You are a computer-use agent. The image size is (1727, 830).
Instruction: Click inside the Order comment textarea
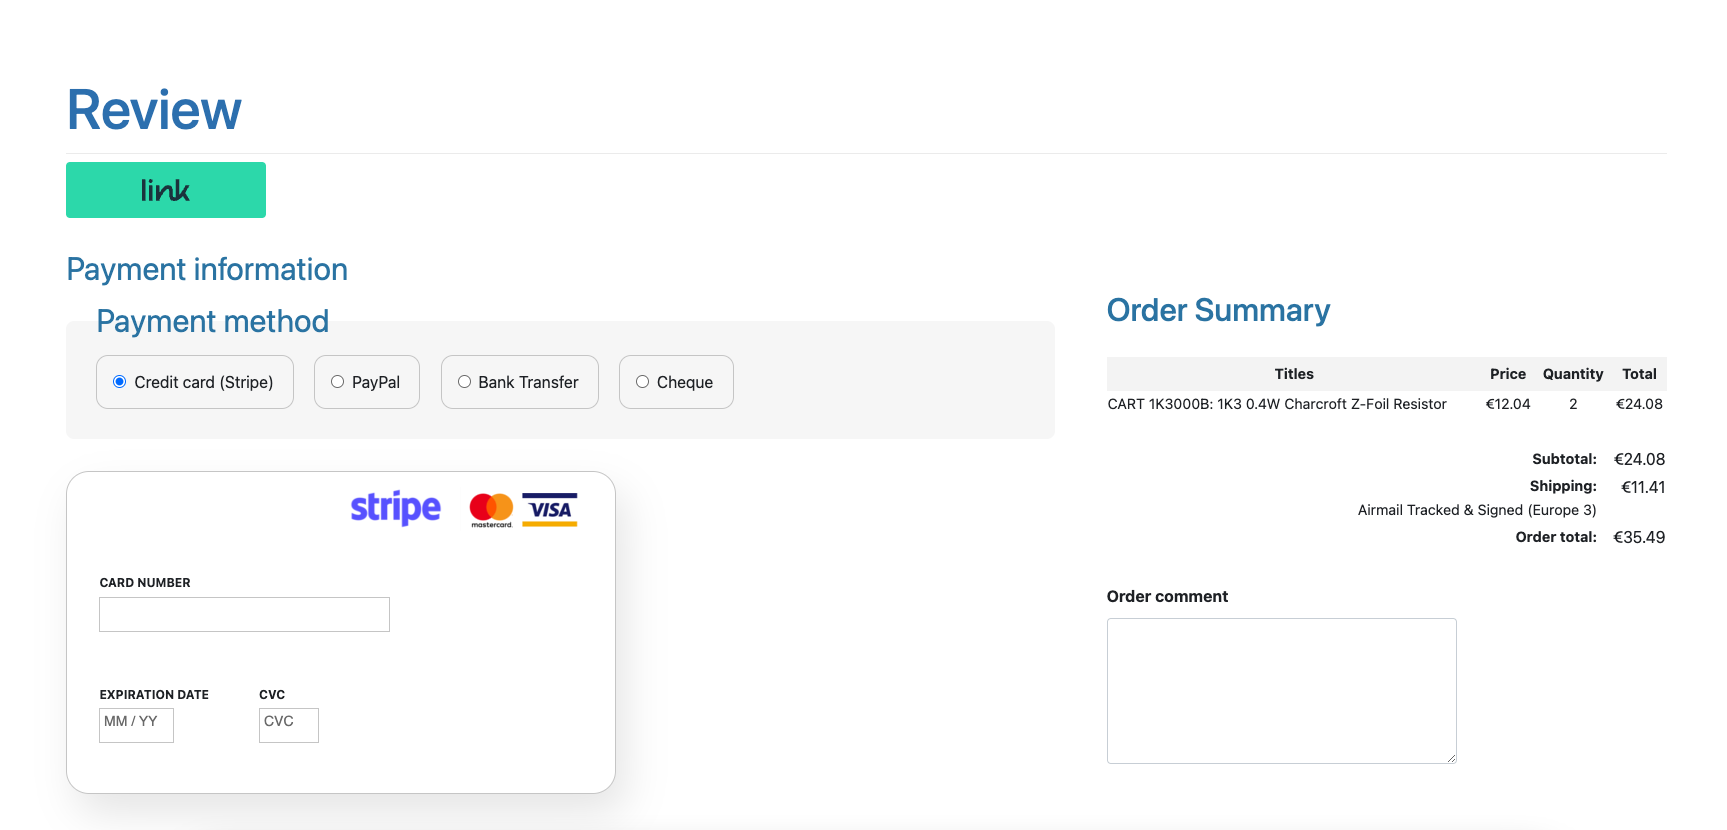click(x=1281, y=691)
